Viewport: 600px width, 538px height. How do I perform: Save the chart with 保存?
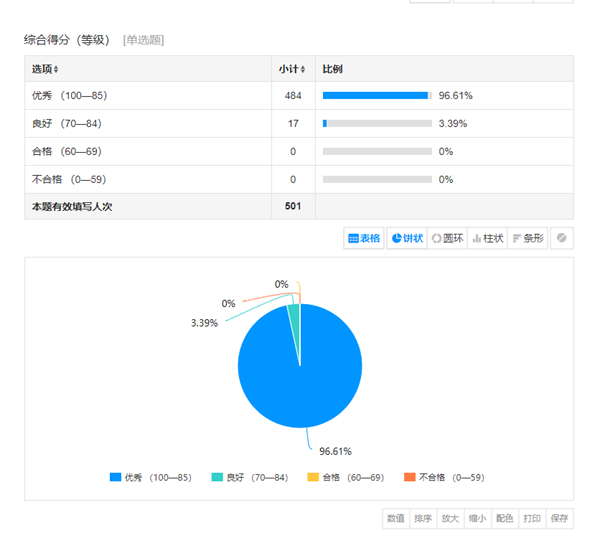[x=559, y=518]
